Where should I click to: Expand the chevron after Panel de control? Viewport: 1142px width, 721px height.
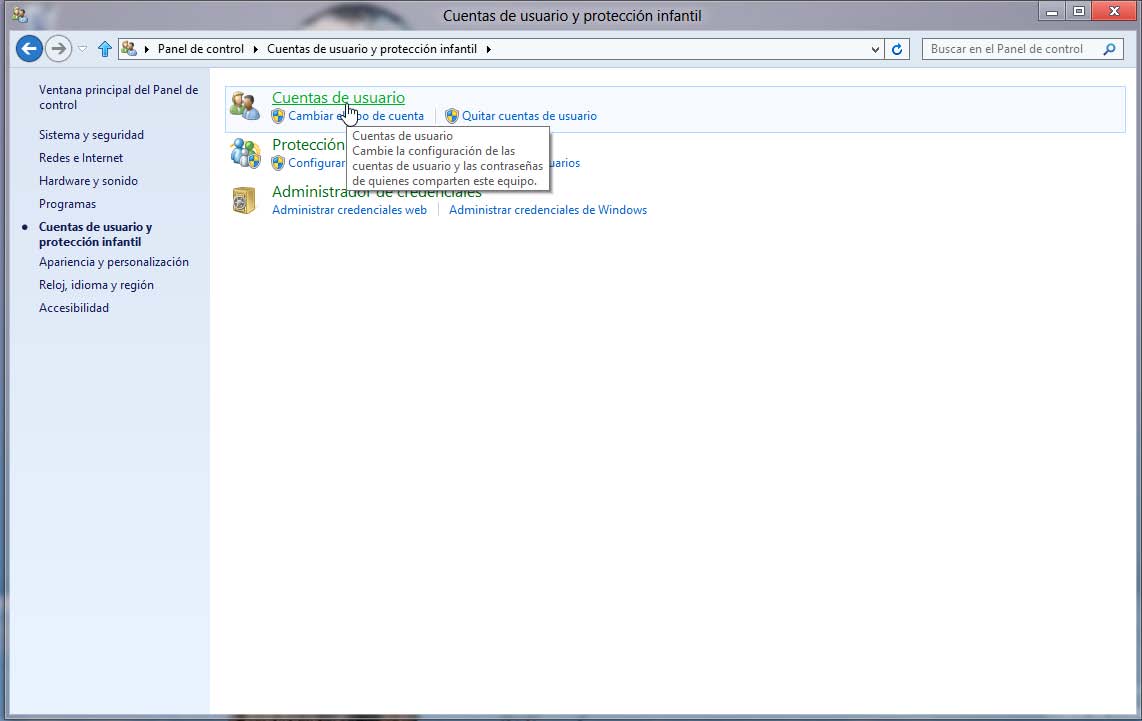pos(256,49)
